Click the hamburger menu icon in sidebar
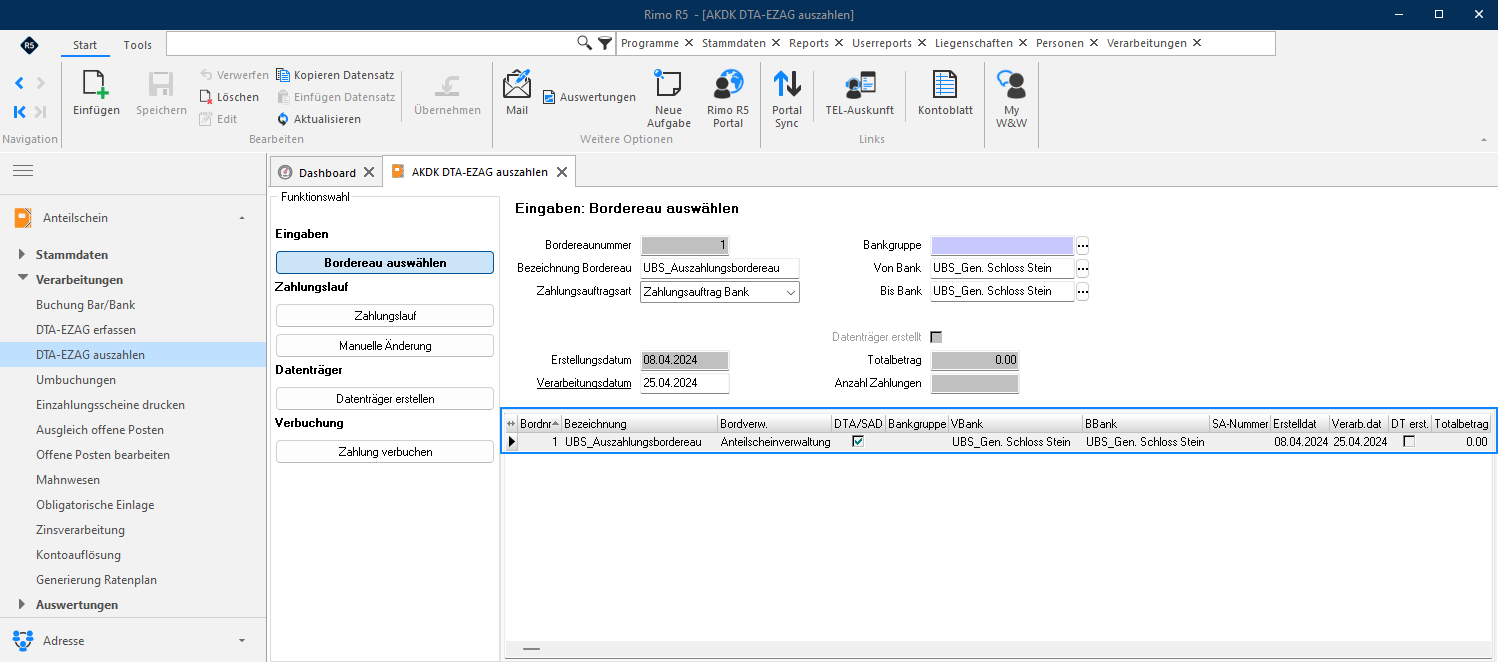The height and width of the screenshot is (662, 1498). (x=22, y=172)
